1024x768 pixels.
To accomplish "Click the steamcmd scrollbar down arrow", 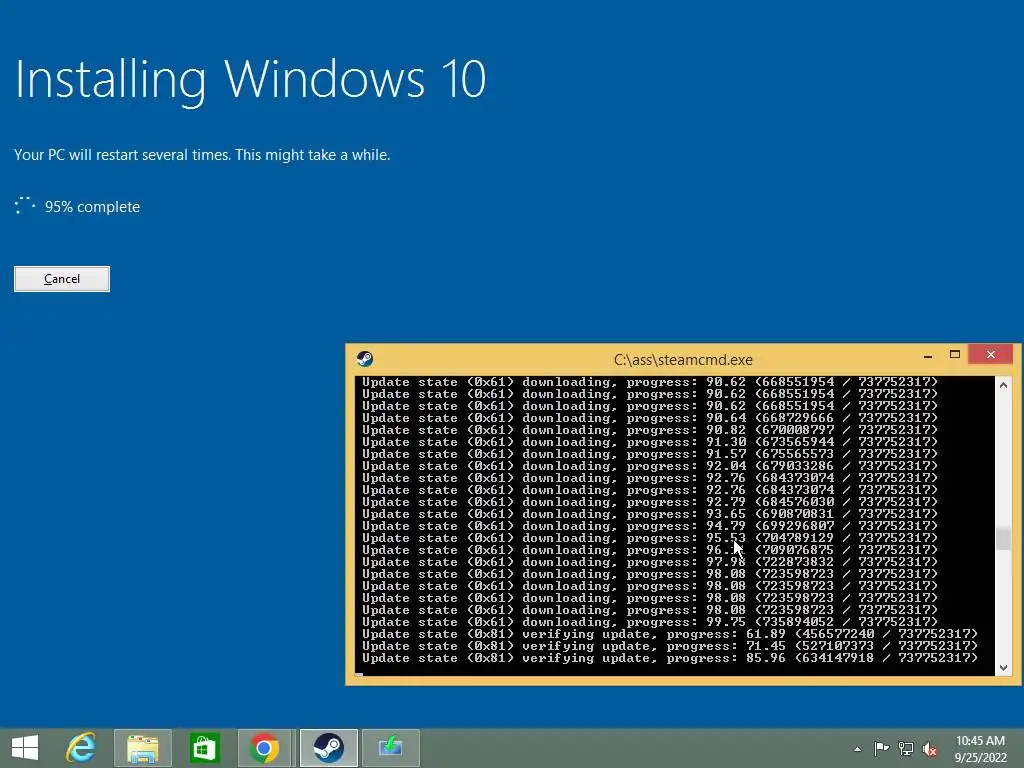I will [1004, 667].
